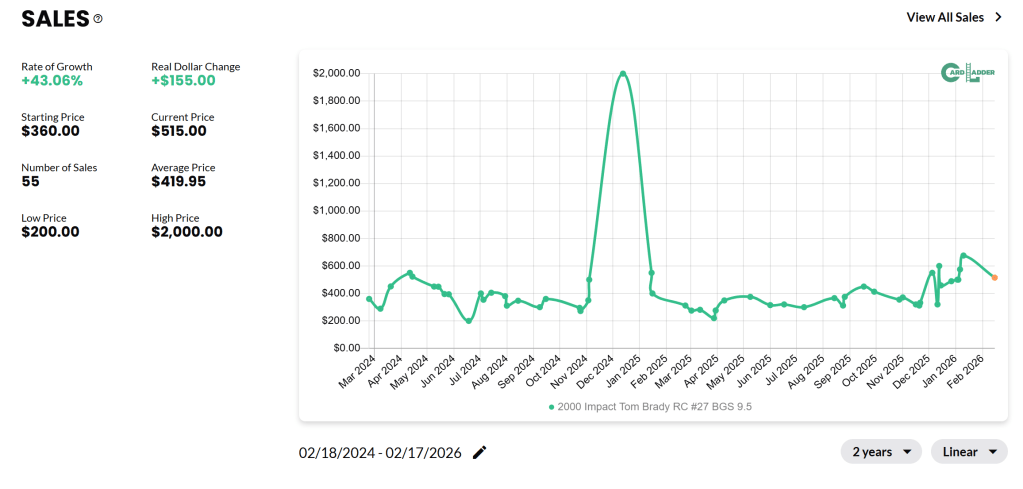This screenshot has height=489, width=1023.
Task: Click the help icon beside the SALES heading
Action: coord(97,19)
